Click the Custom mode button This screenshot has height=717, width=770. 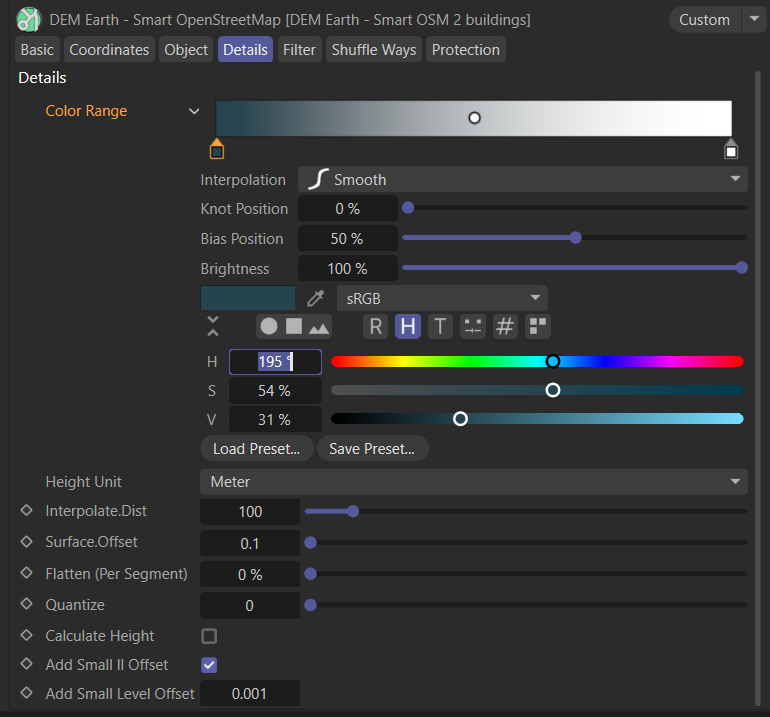click(x=705, y=20)
